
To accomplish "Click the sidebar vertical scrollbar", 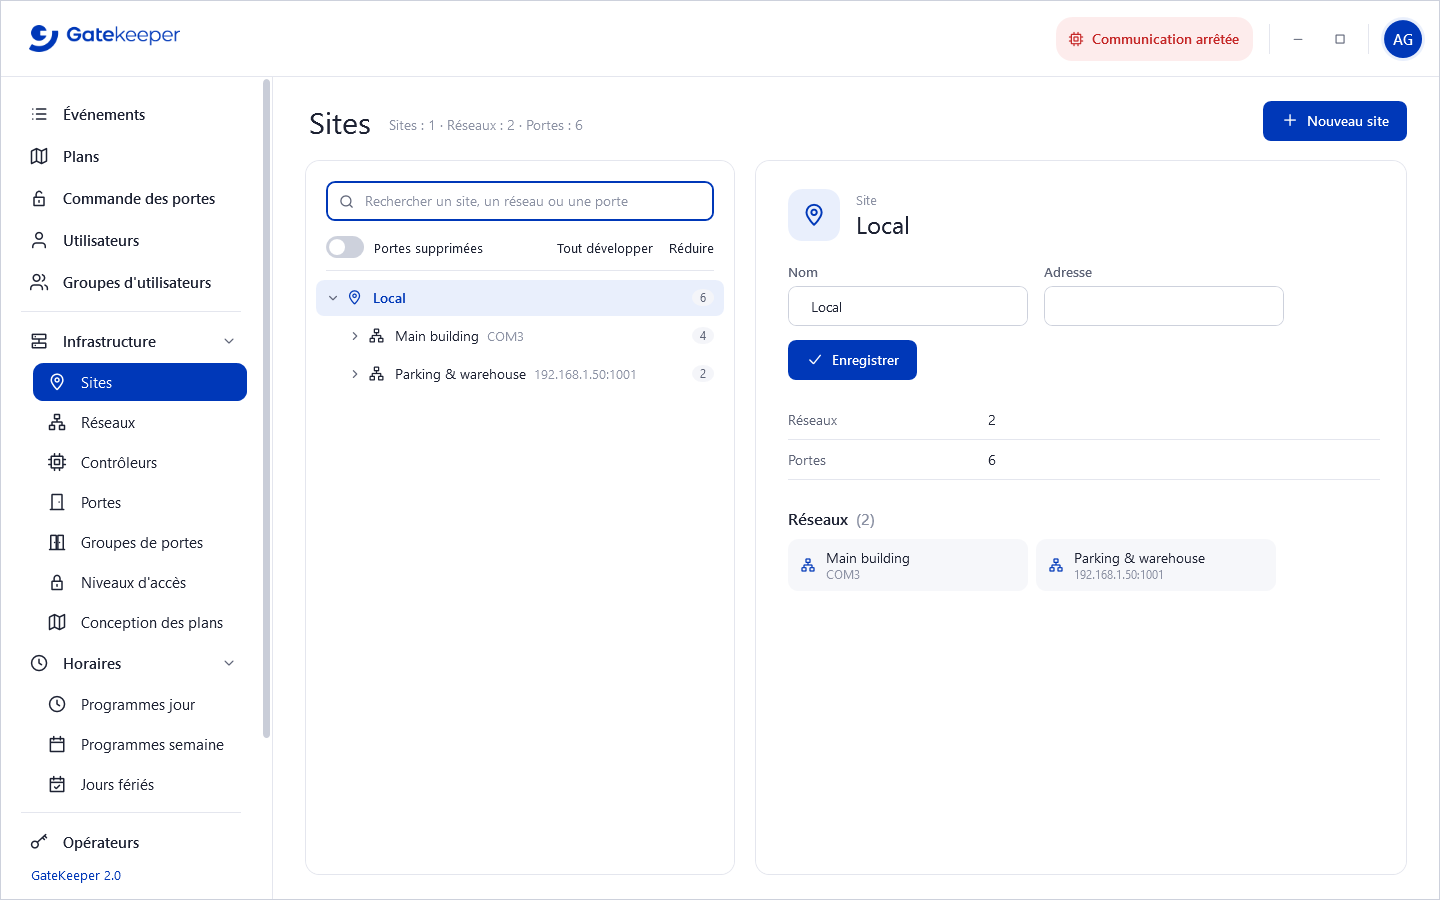I will pyautogui.click(x=266, y=408).
